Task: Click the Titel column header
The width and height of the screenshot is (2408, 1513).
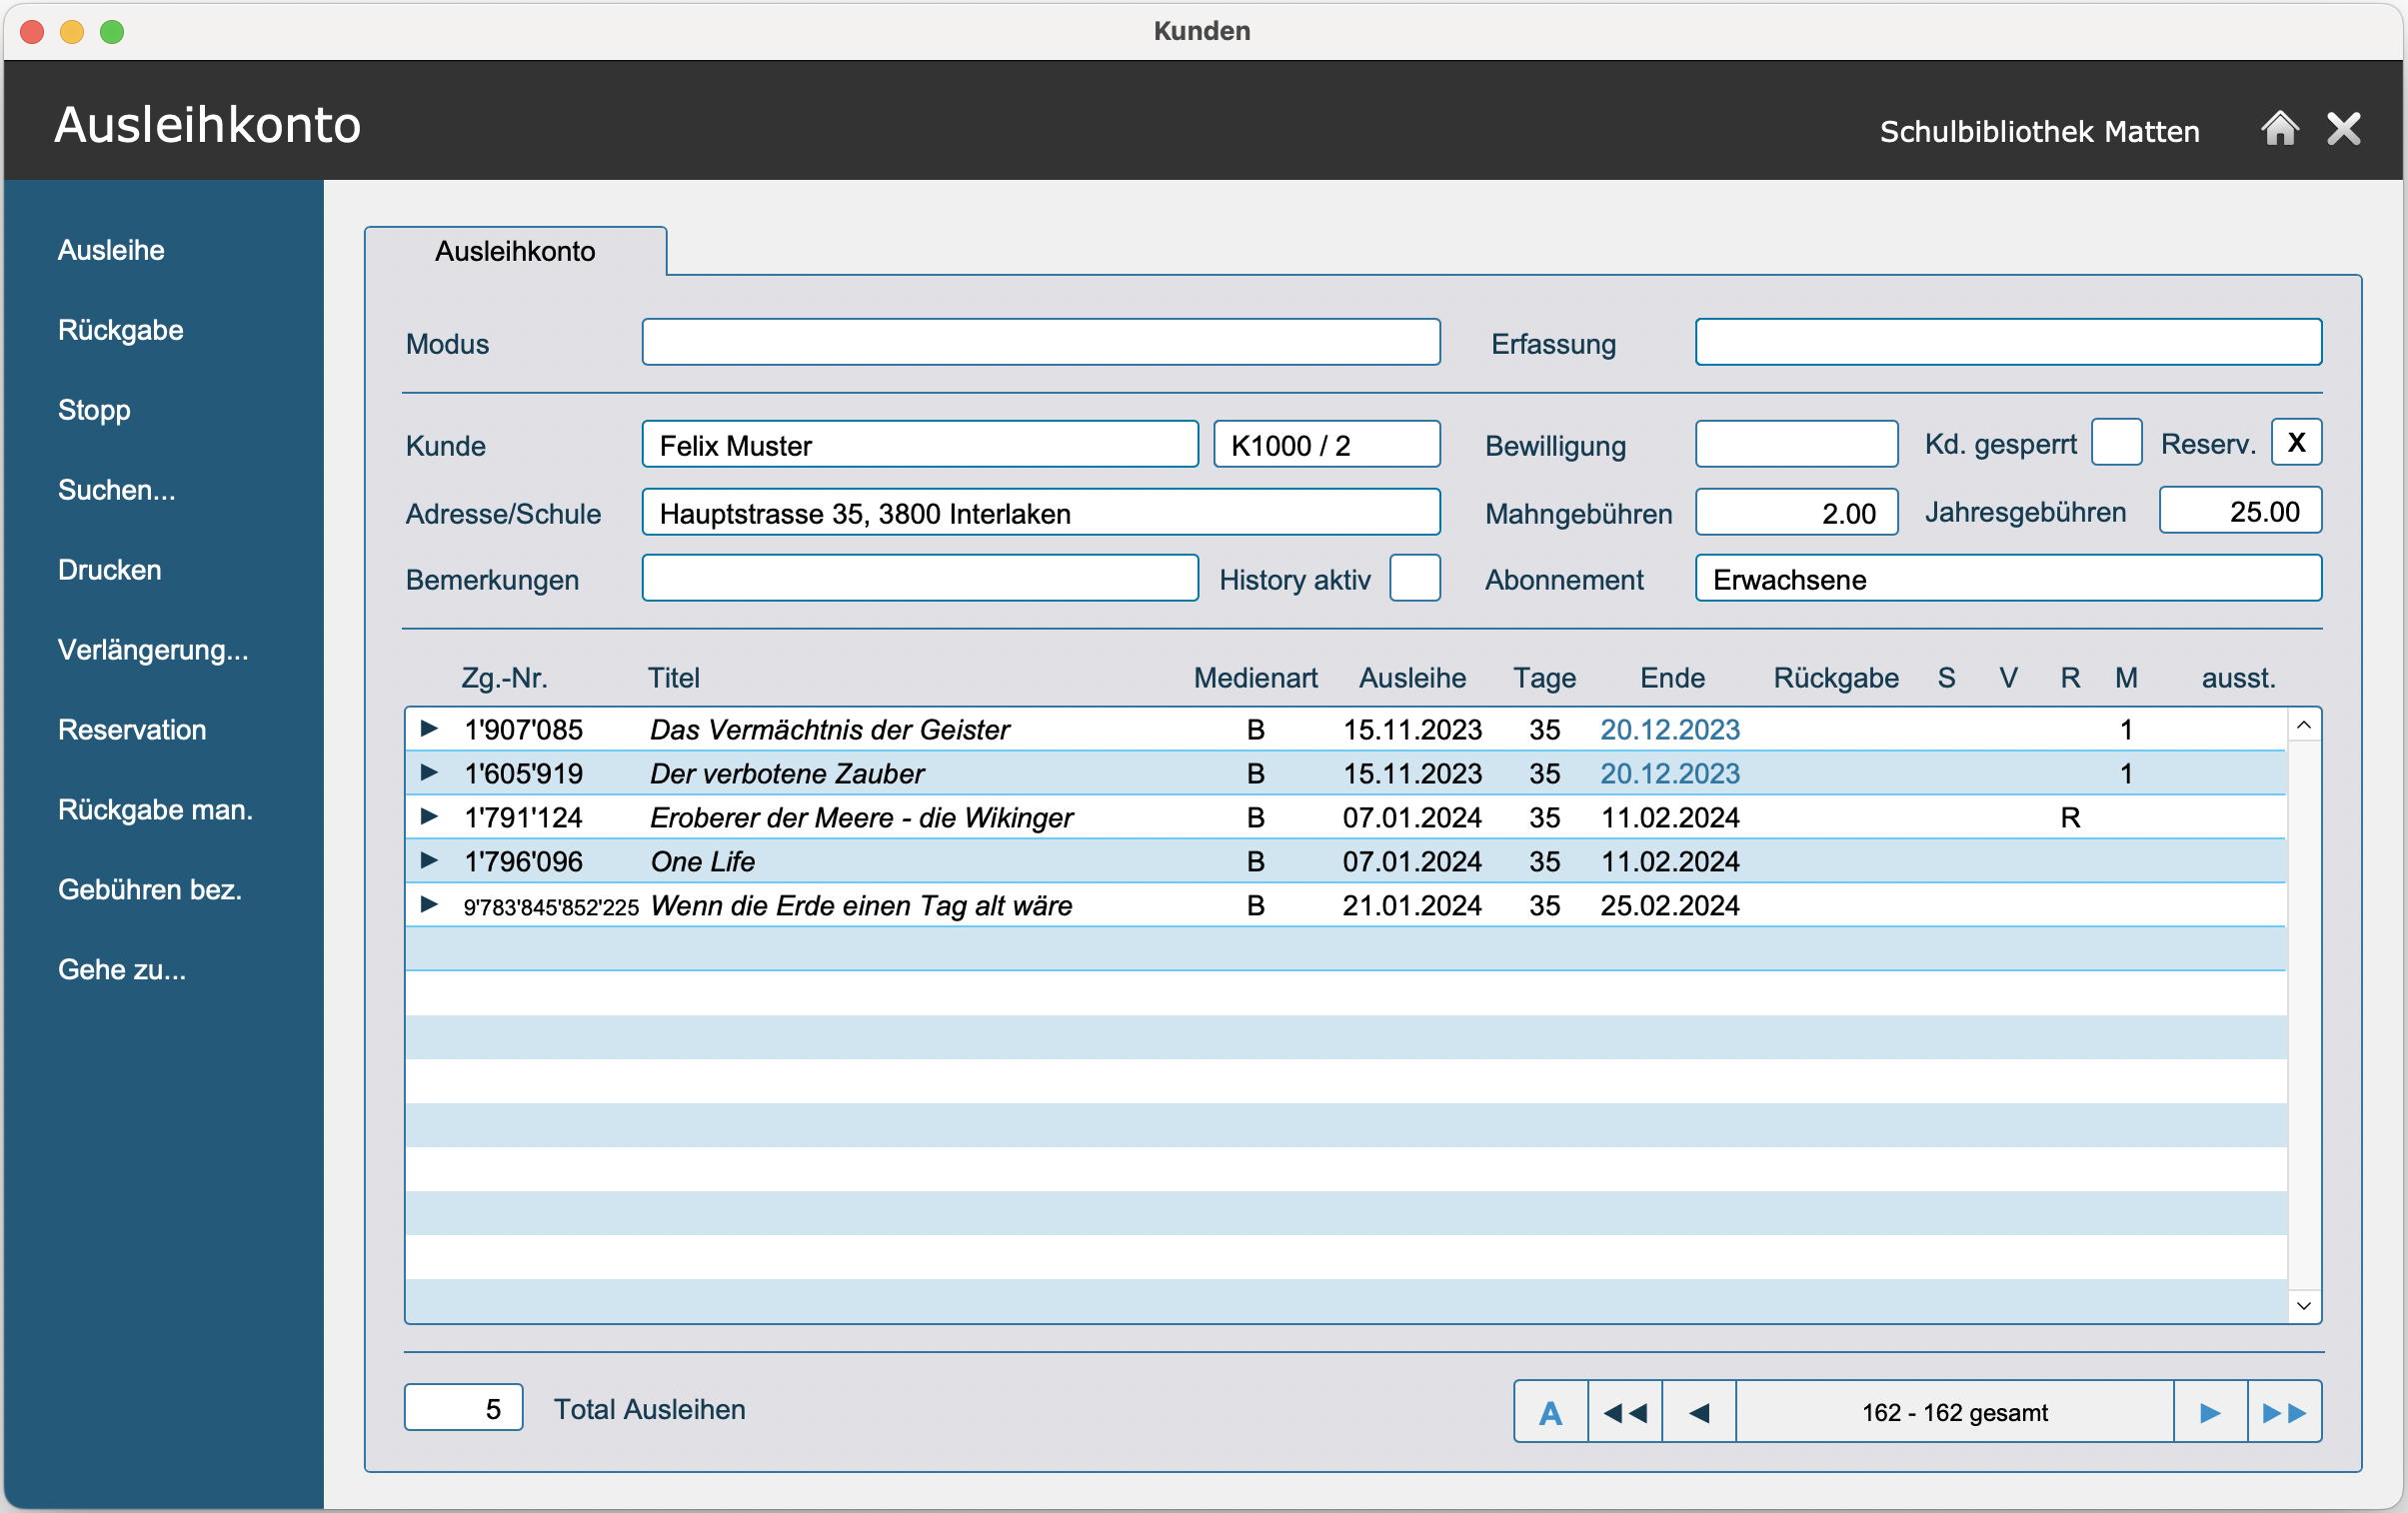Action: click(x=673, y=678)
